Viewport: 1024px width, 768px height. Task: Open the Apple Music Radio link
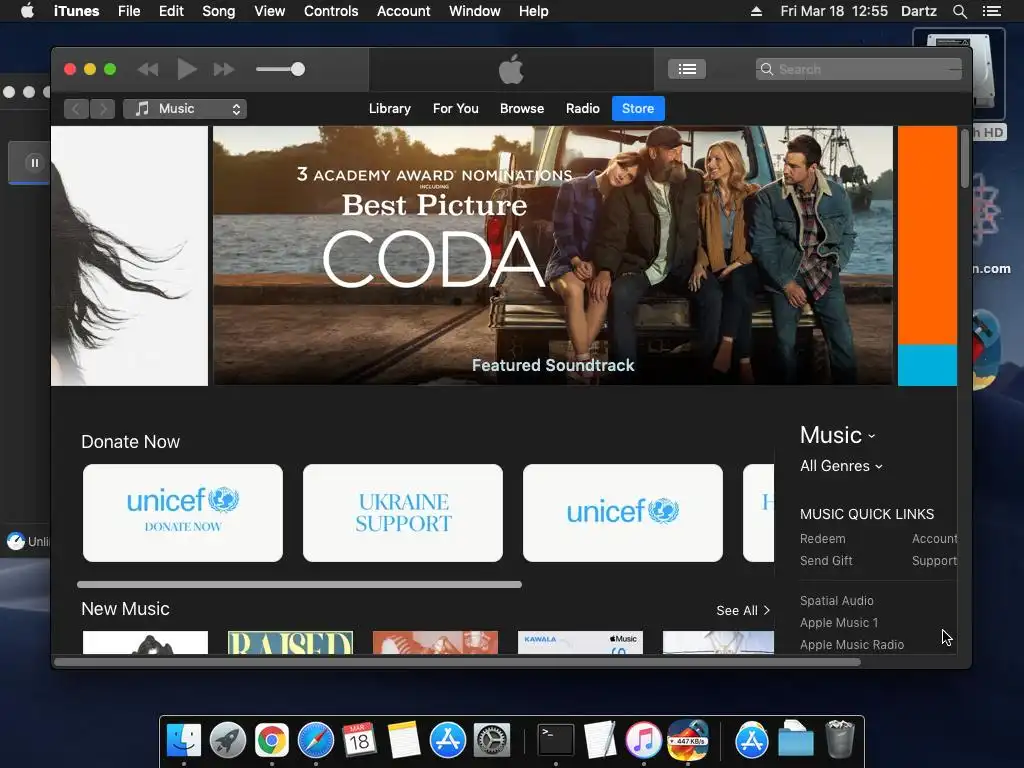coord(852,645)
